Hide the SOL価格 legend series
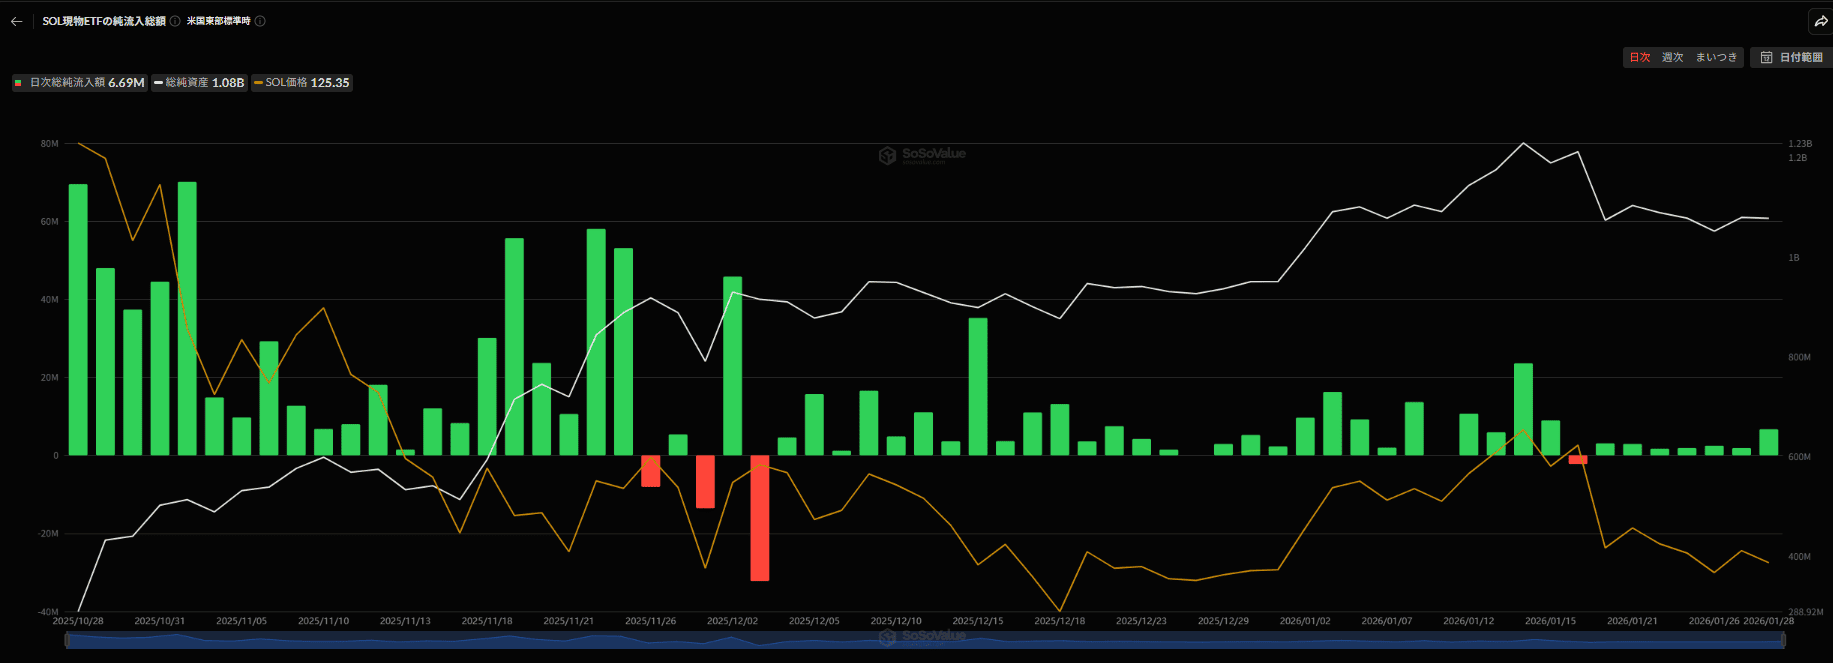1833x663 pixels. (301, 83)
